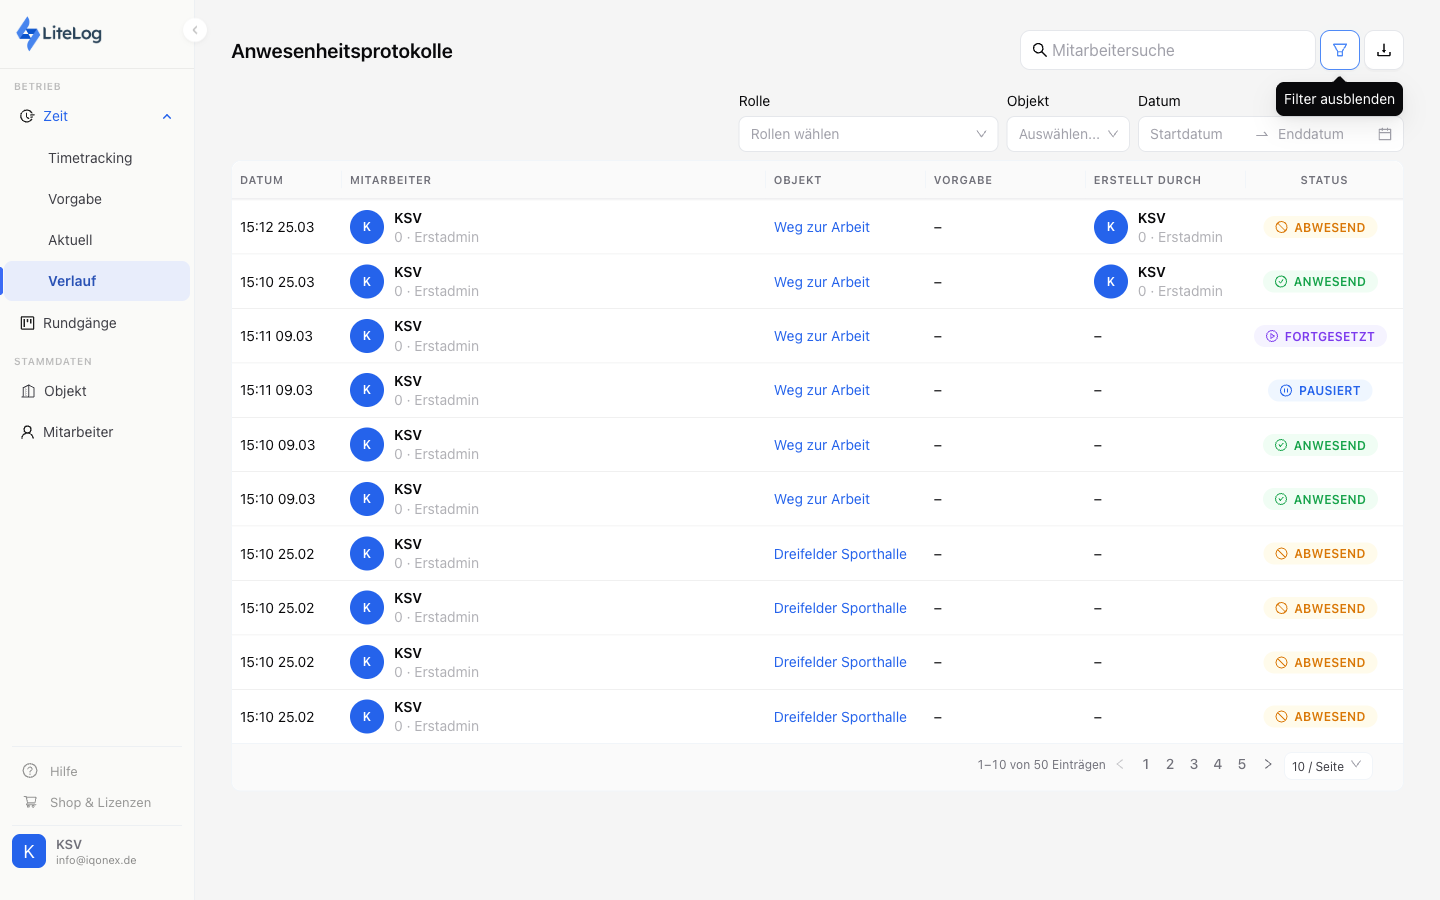Click the filter funnel icon button
This screenshot has height=900, width=1440.
point(1339,50)
